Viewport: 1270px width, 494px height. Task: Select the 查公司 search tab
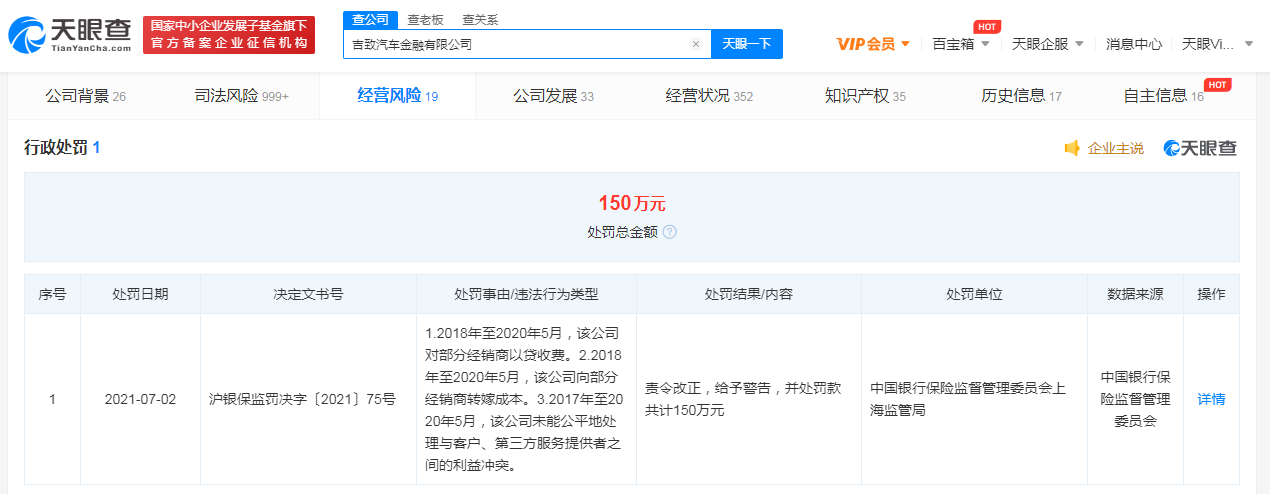point(370,20)
